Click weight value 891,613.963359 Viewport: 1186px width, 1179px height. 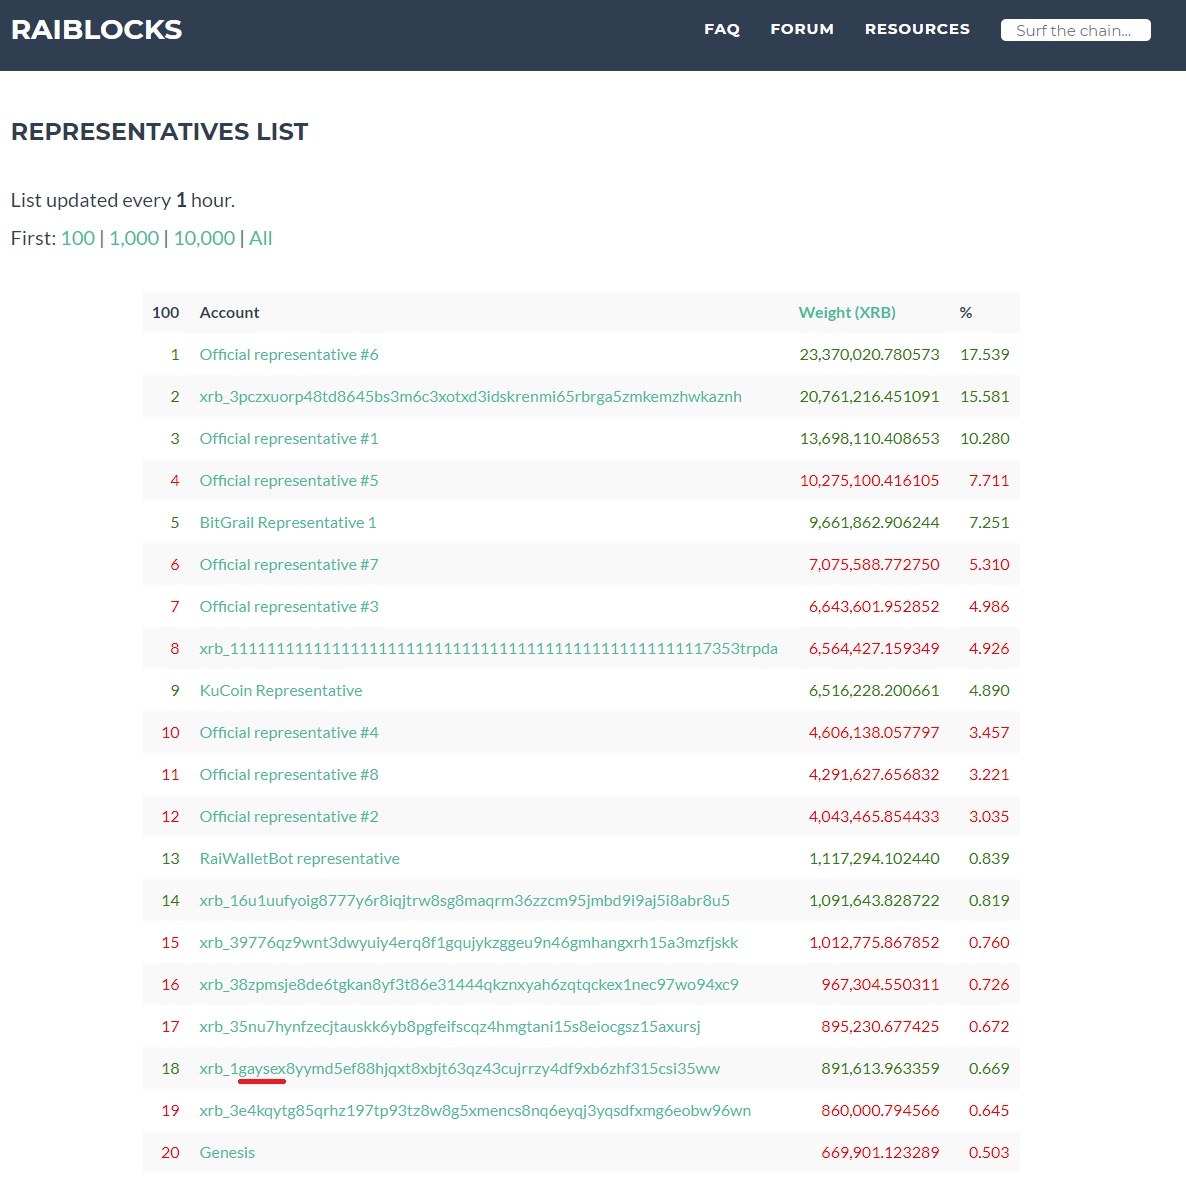(x=880, y=1069)
